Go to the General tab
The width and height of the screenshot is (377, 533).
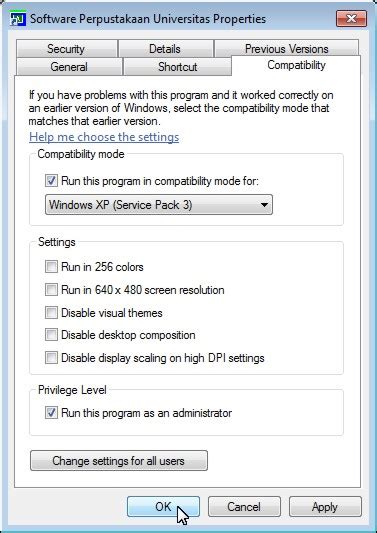(69, 67)
